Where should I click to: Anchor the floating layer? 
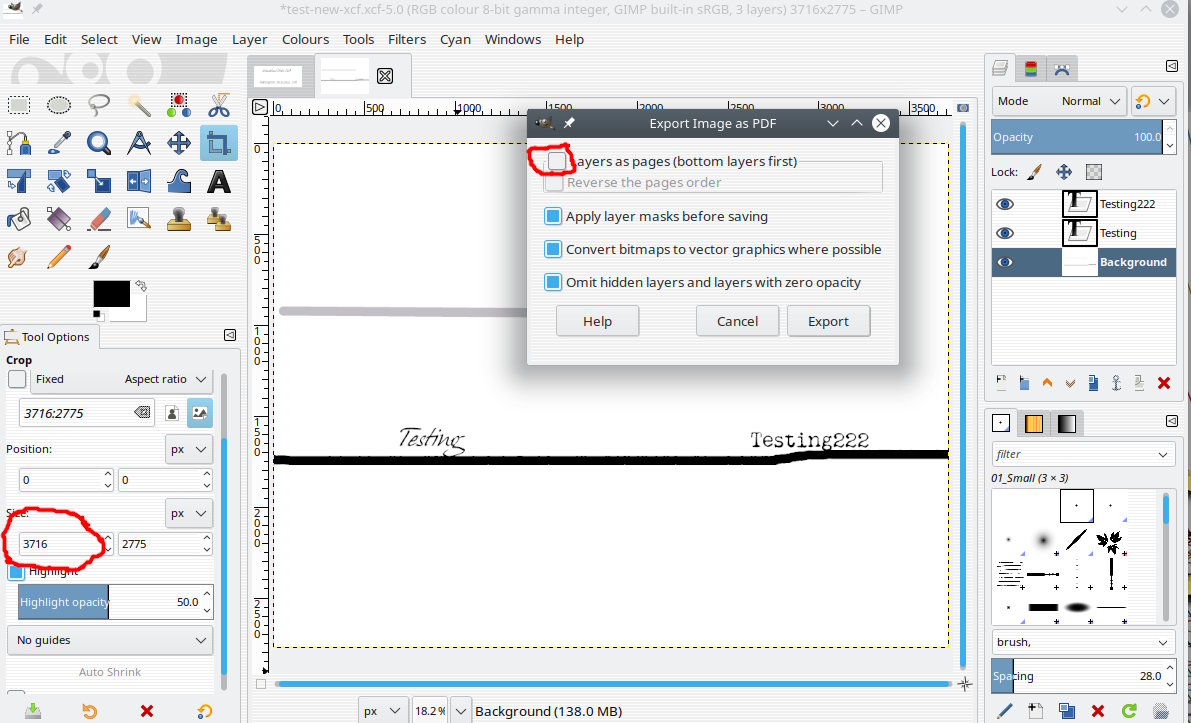tap(1116, 384)
